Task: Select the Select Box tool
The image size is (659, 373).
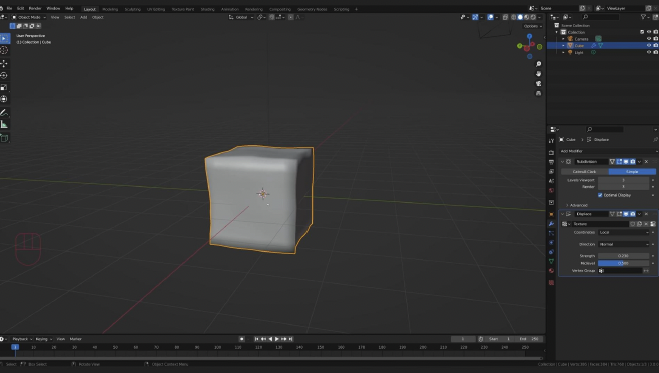Action: coord(4,39)
